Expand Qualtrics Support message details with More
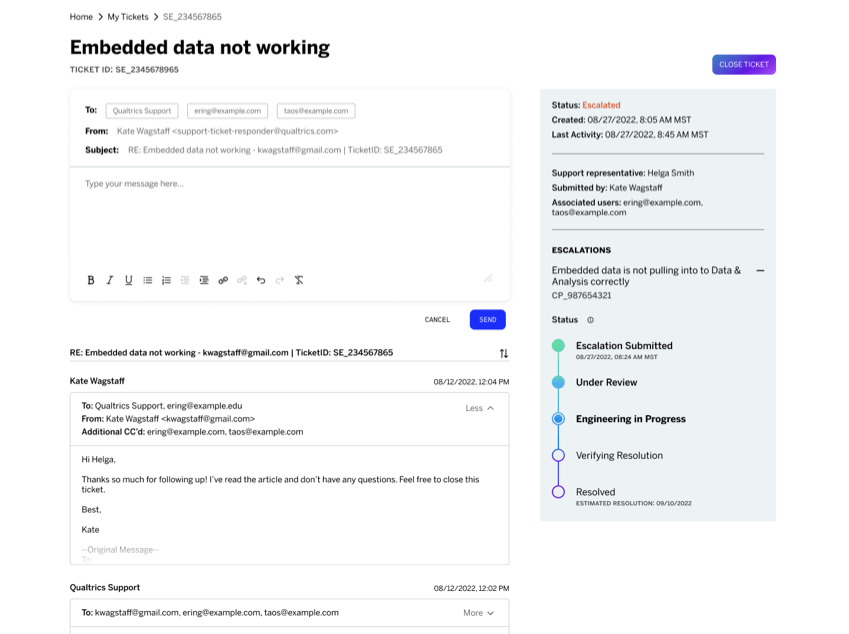 coord(479,613)
